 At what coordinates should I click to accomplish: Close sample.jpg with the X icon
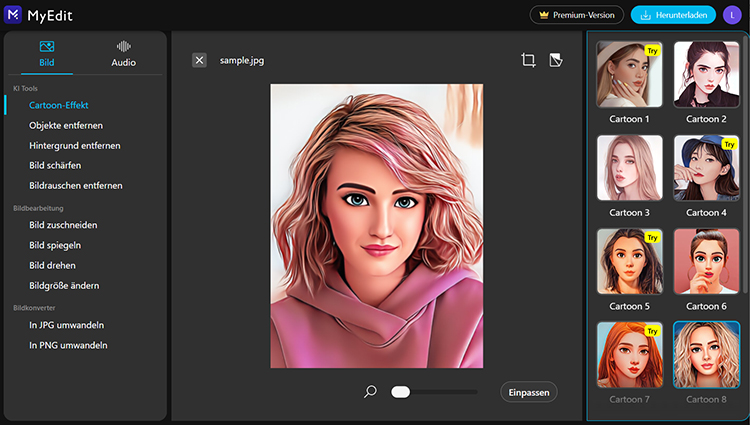click(x=200, y=60)
